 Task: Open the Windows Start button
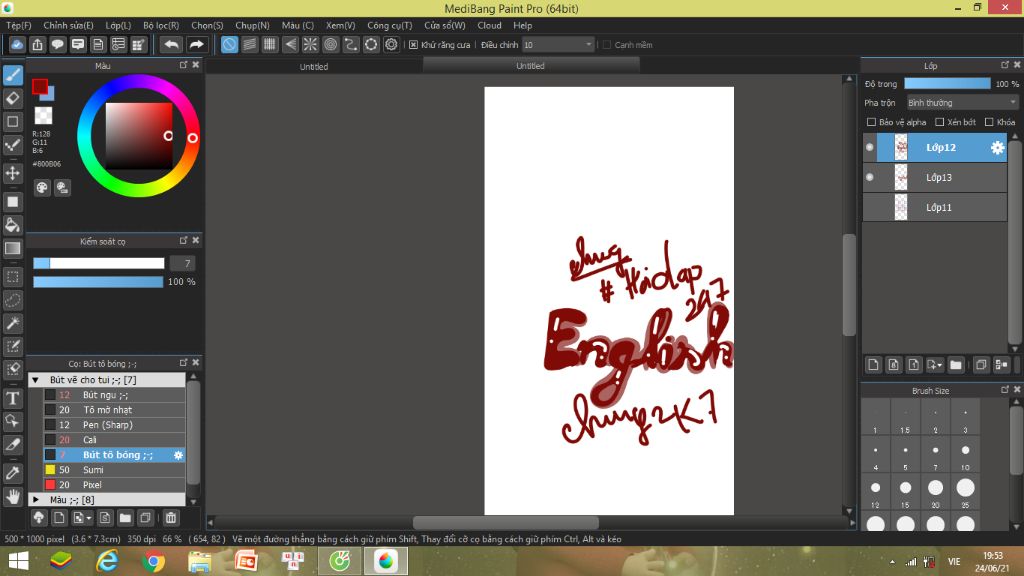[x=18, y=561]
